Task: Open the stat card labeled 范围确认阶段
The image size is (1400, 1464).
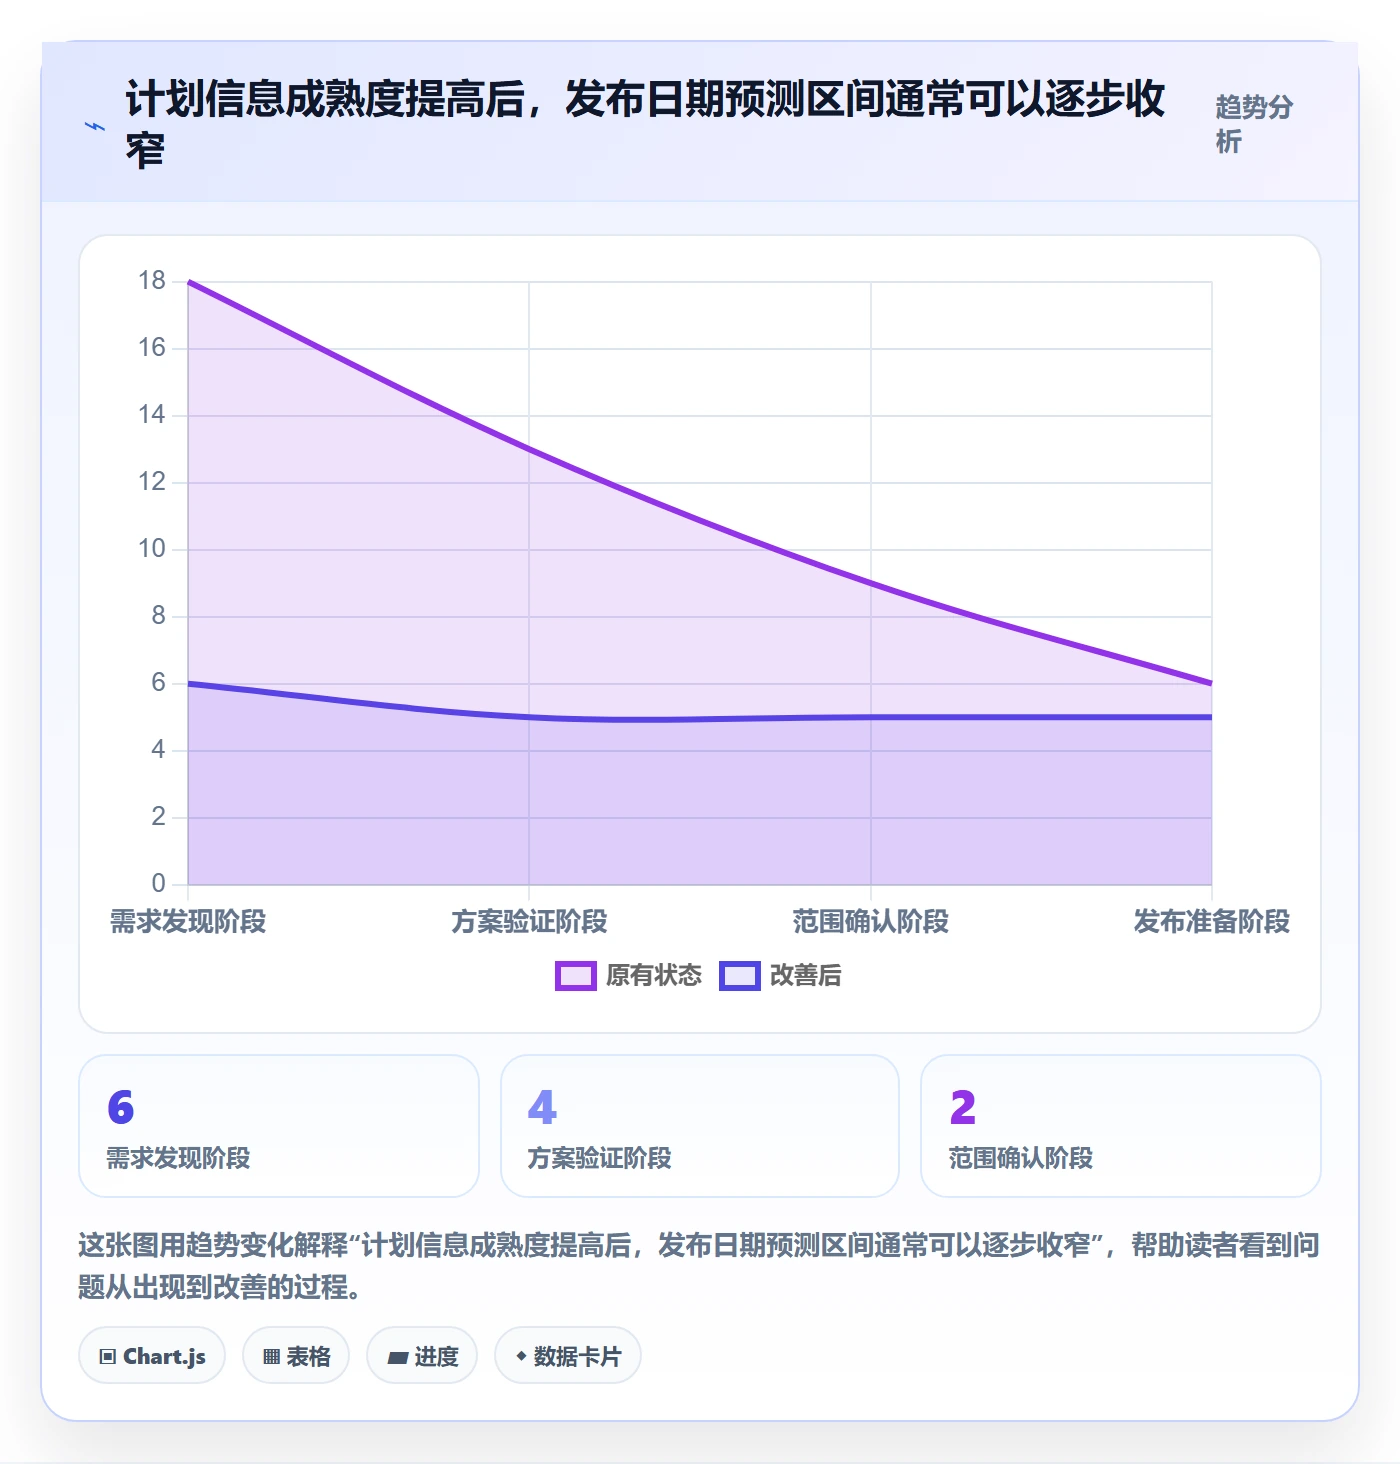Action: pos(1121,1126)
